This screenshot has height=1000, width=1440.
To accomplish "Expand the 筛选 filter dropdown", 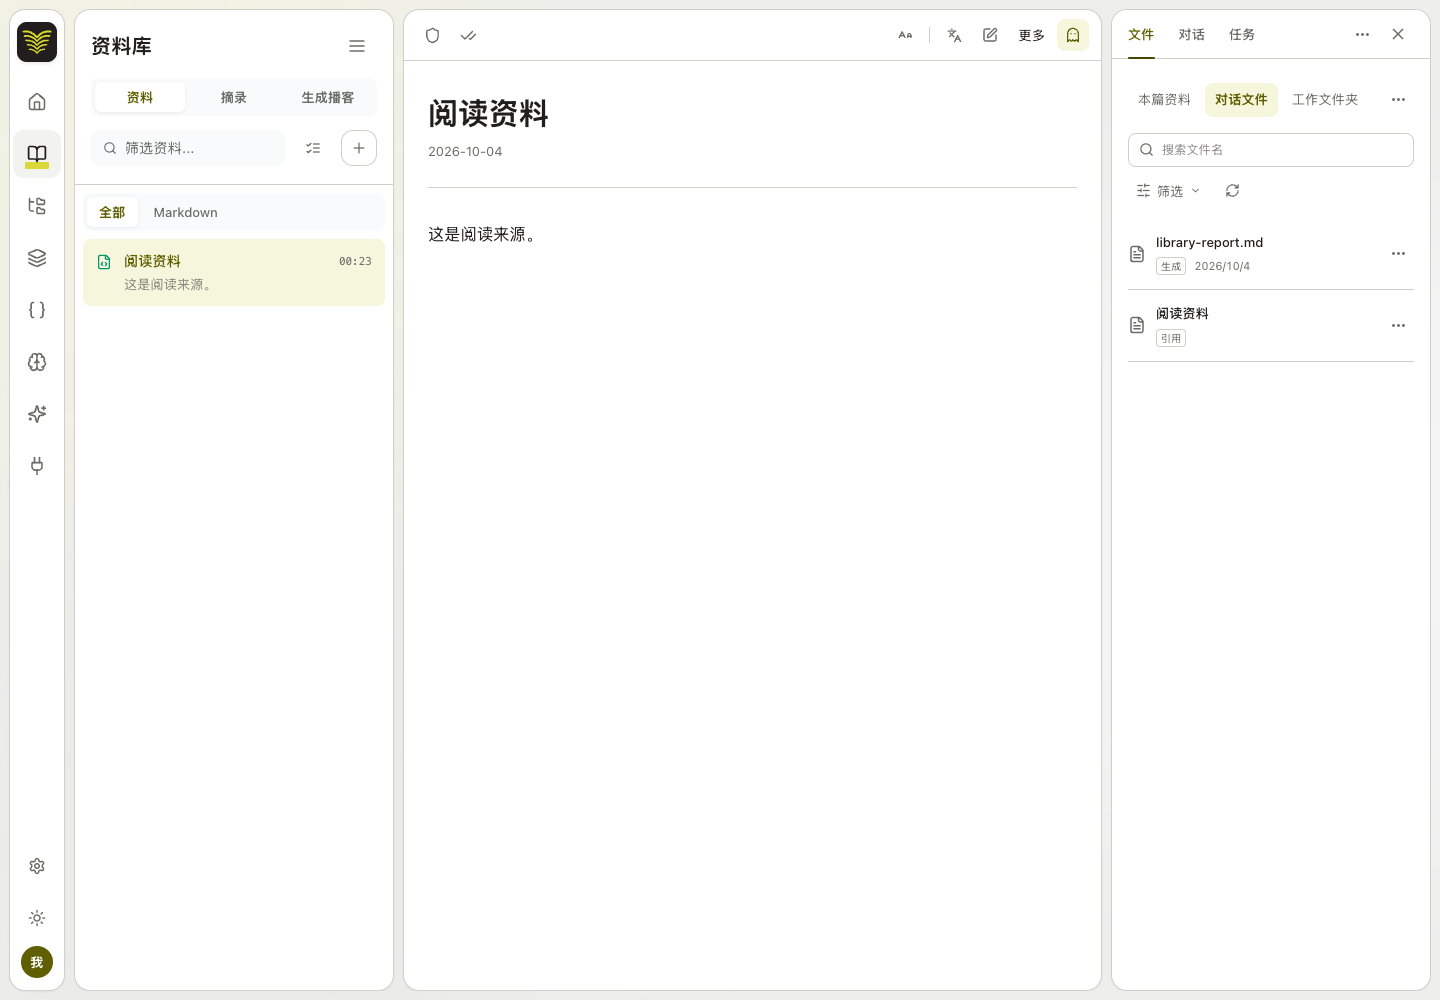I will (x=1168, y=191).
